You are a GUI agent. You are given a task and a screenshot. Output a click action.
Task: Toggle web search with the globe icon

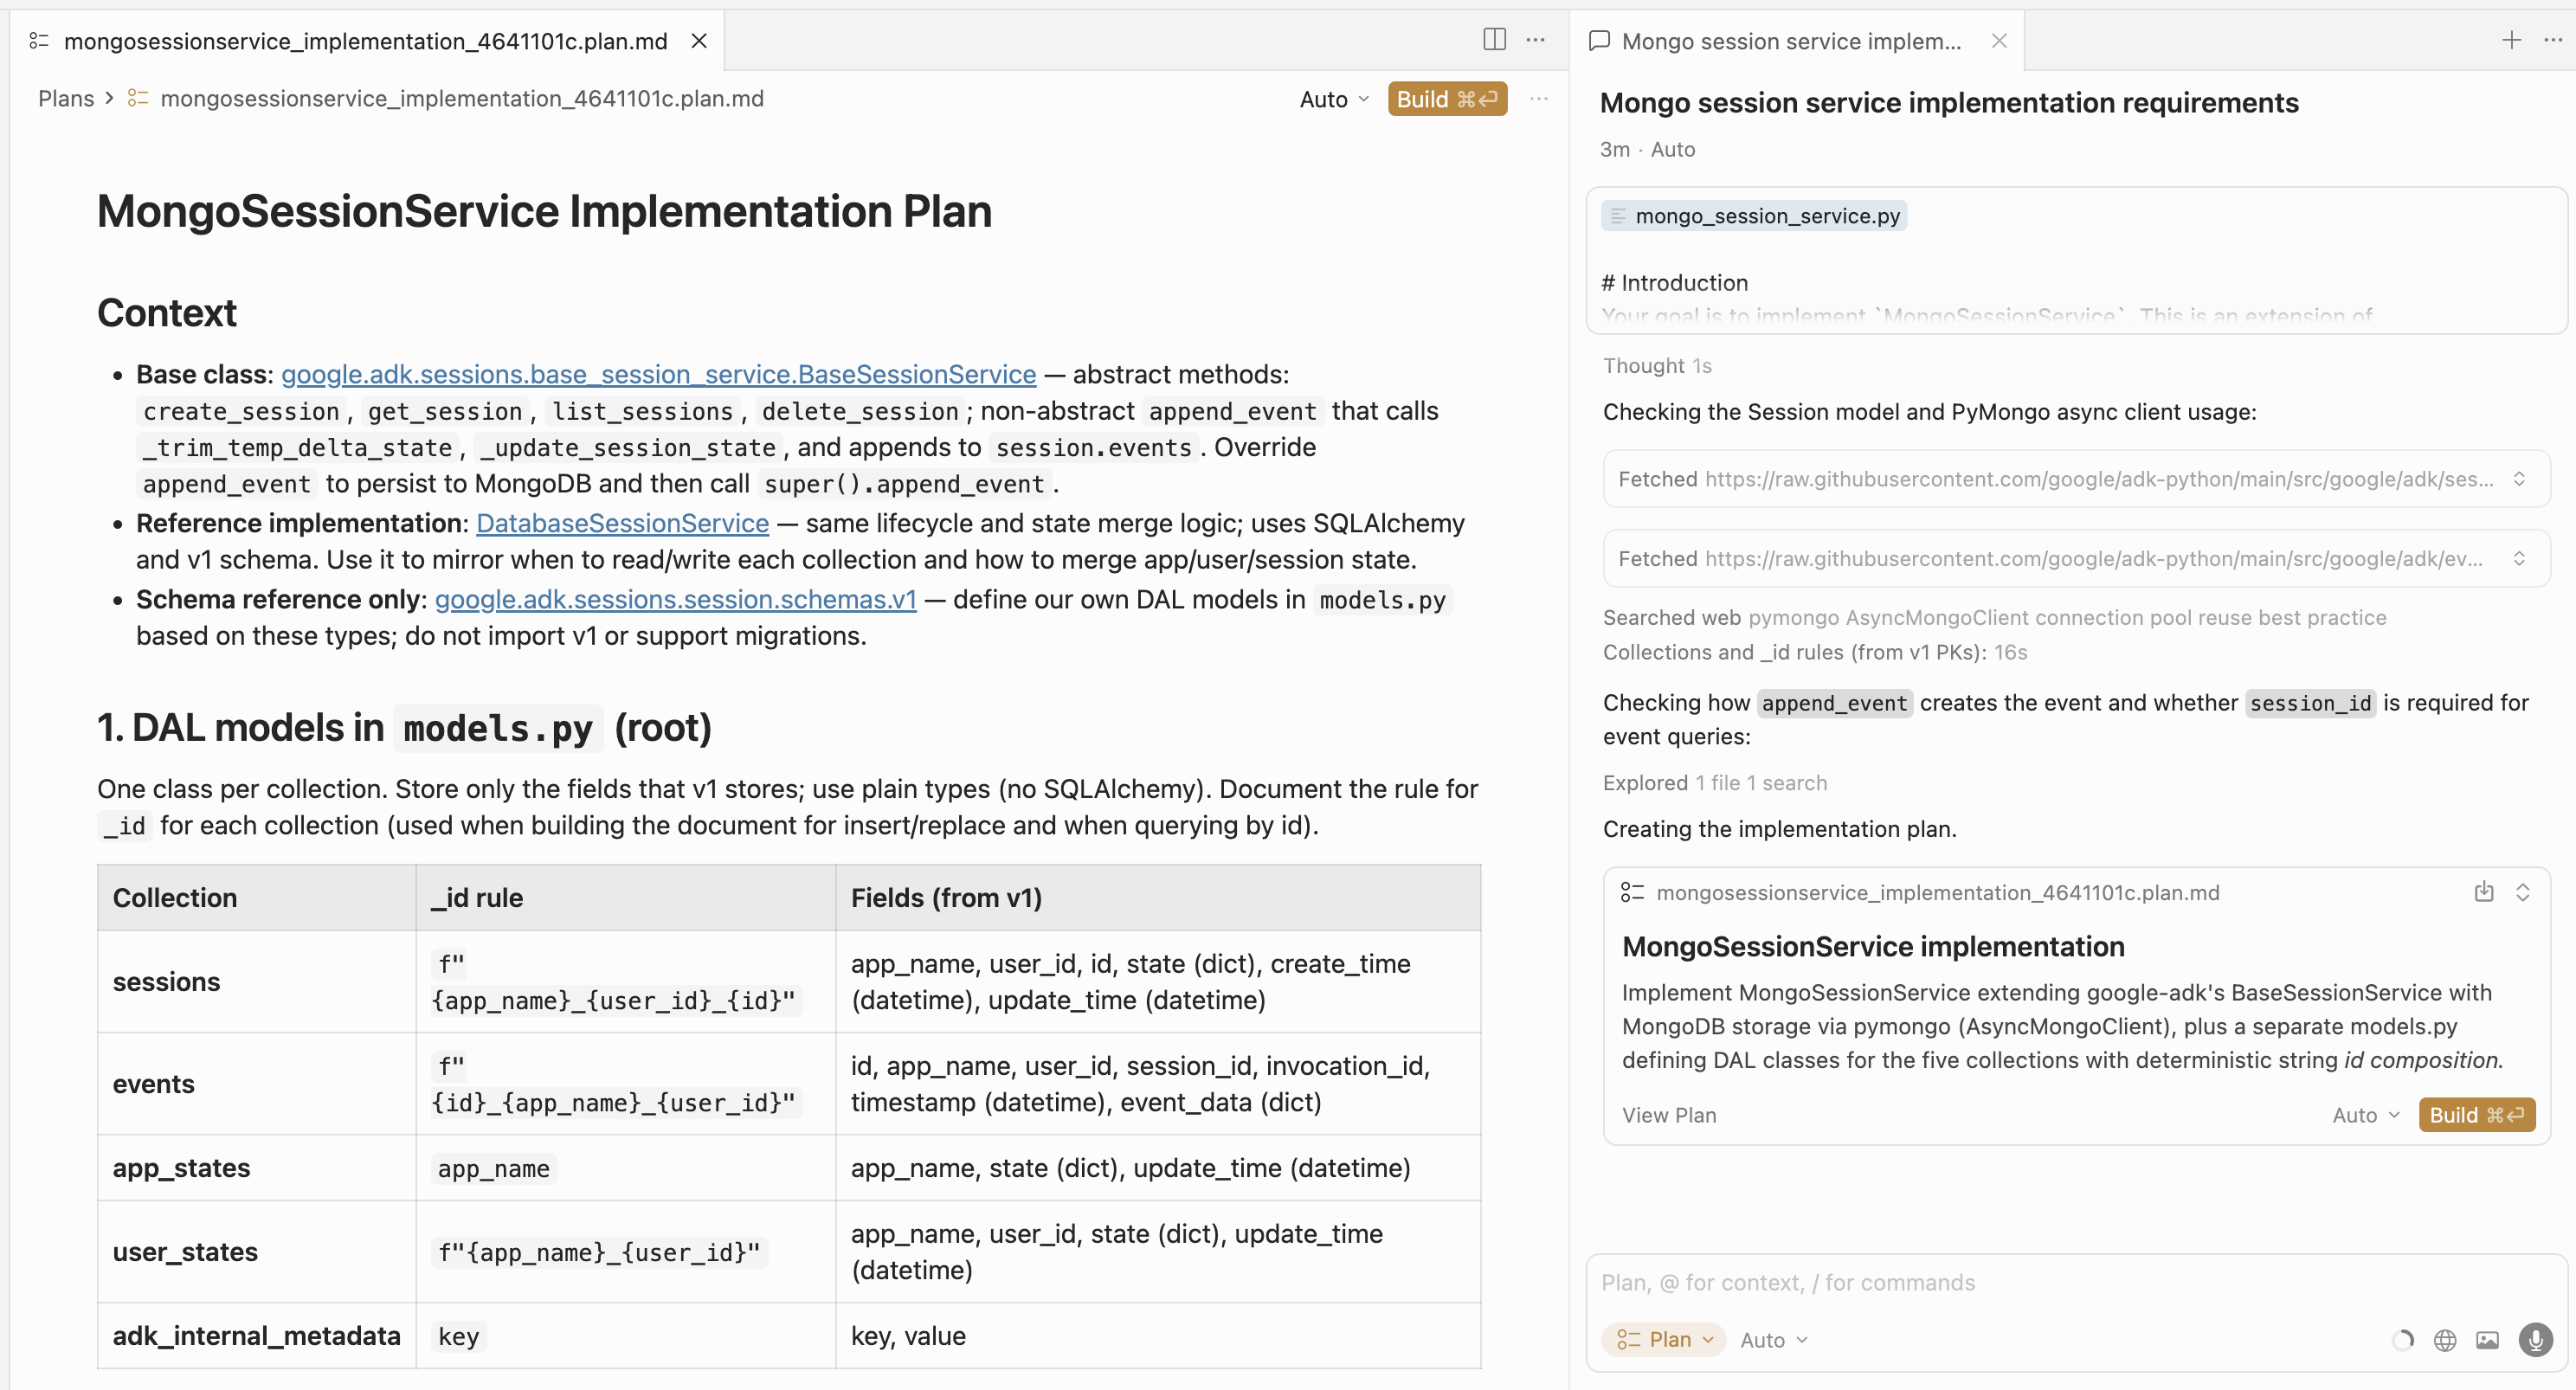coord(2444,1339)
